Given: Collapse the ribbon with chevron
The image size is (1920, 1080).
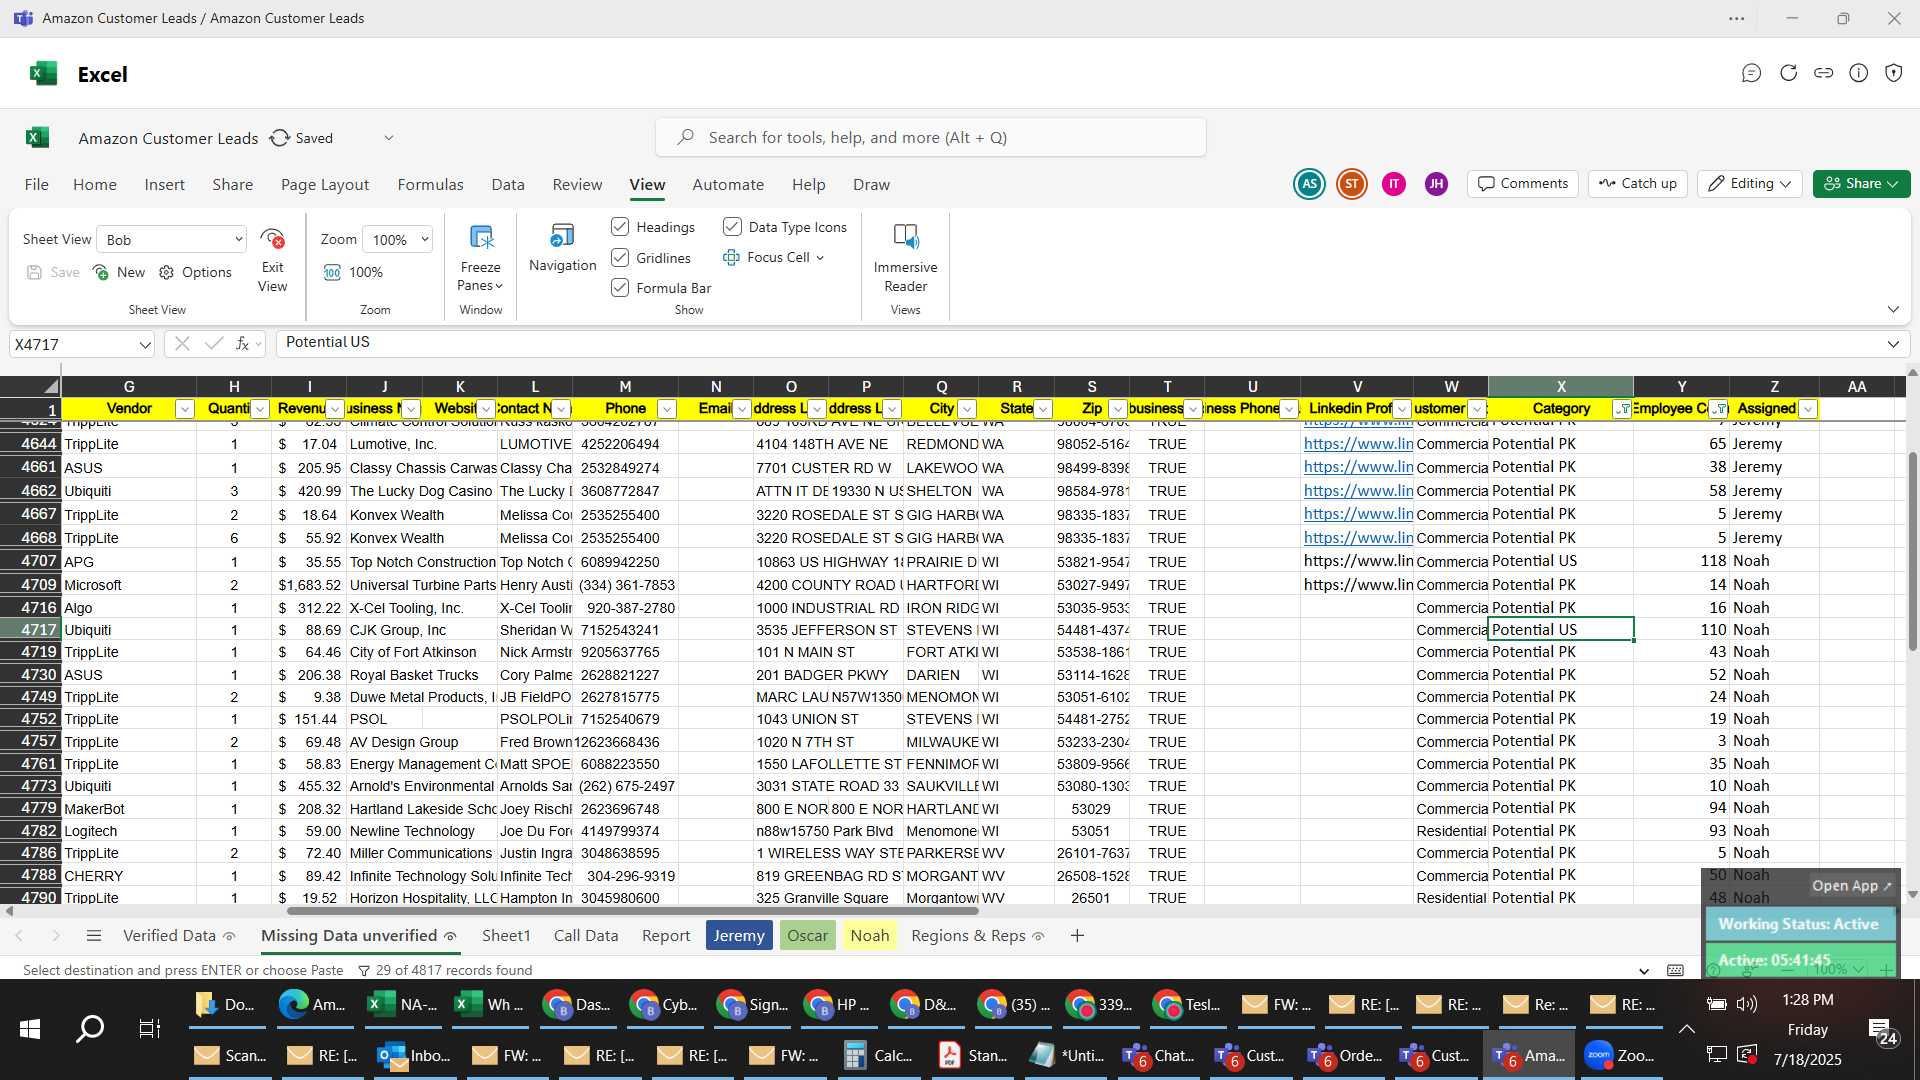Looking at the screenshot, I should click(1893, 309).
